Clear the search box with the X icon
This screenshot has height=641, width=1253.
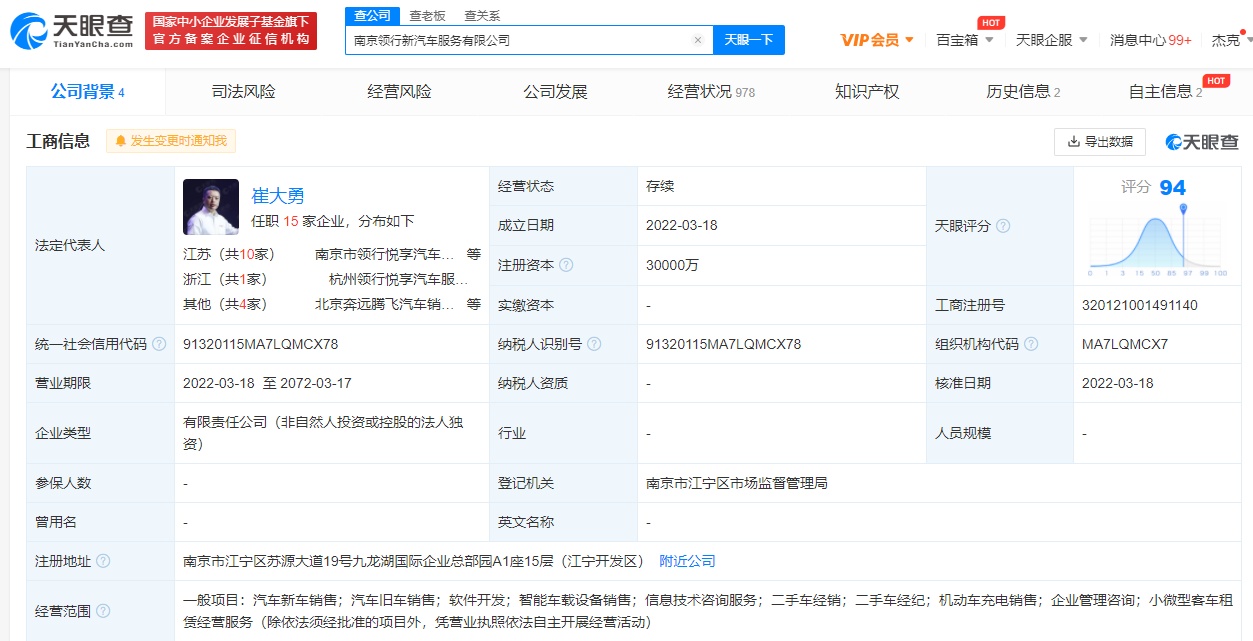click(x=698, y=40)
